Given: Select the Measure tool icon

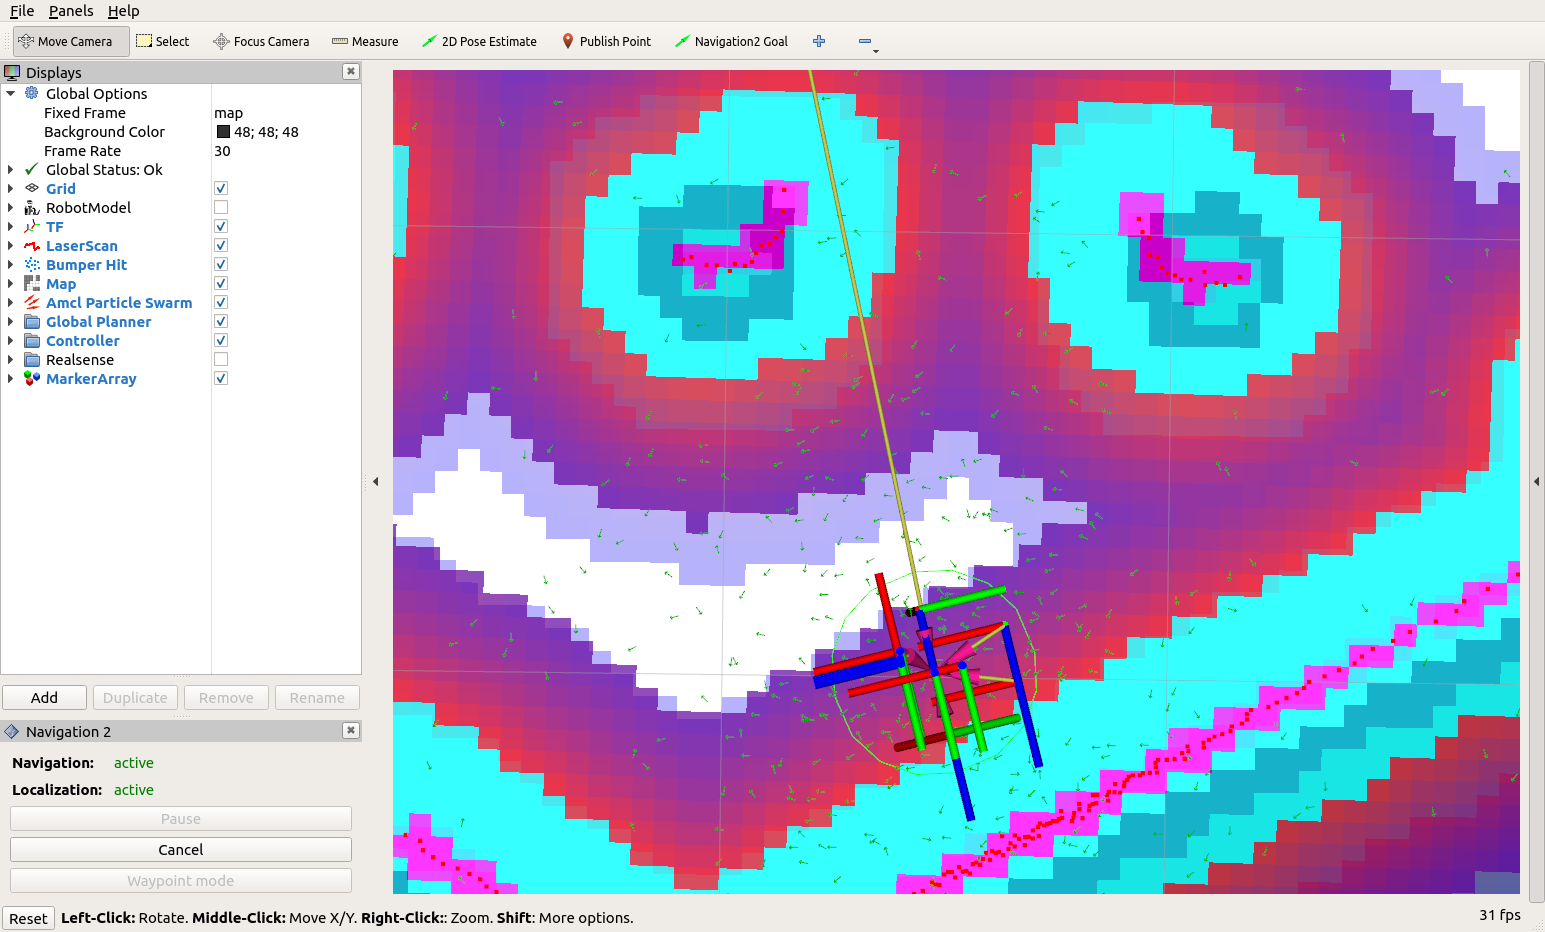Looking at the screenshot, I should [x=340, y=42].
